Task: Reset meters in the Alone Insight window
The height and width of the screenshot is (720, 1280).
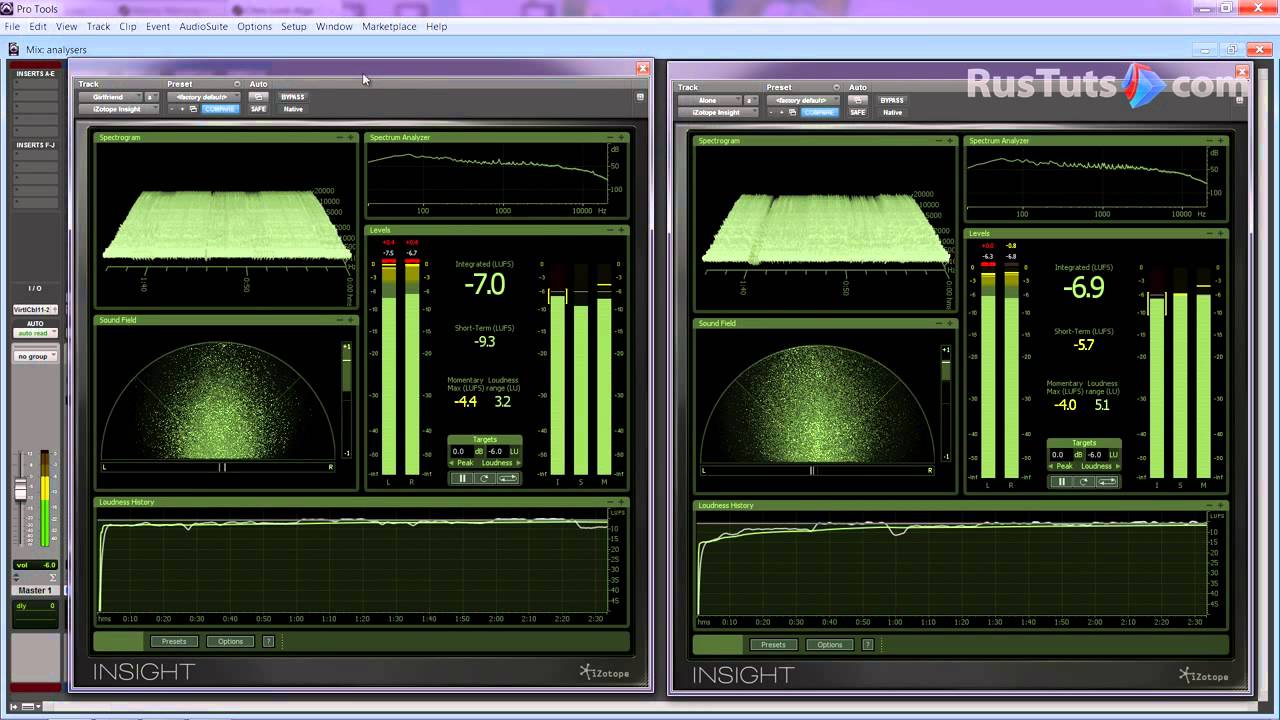Action: click(x=1084, y=482)
